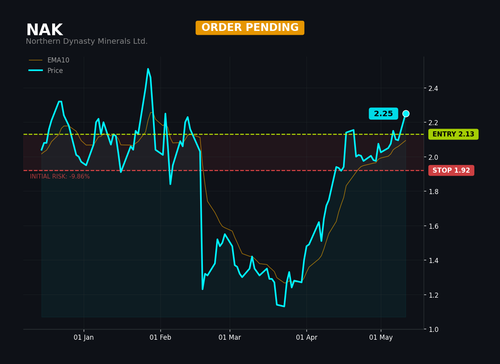Click the 01 May date axis label
The width and height of the screenshot is (500, 364).
point(381,337)
